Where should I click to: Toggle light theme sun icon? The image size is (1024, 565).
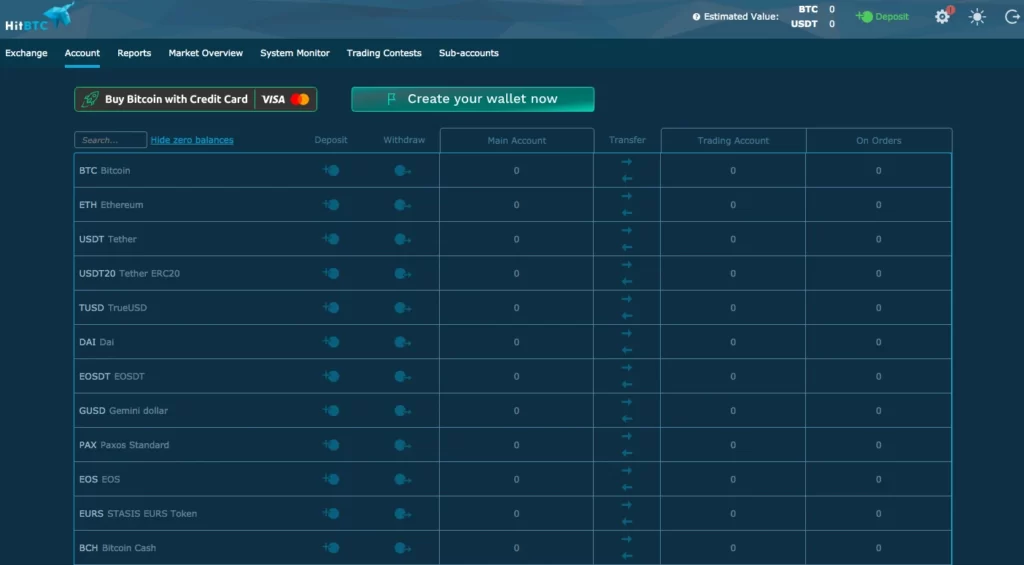pos(977,17)
